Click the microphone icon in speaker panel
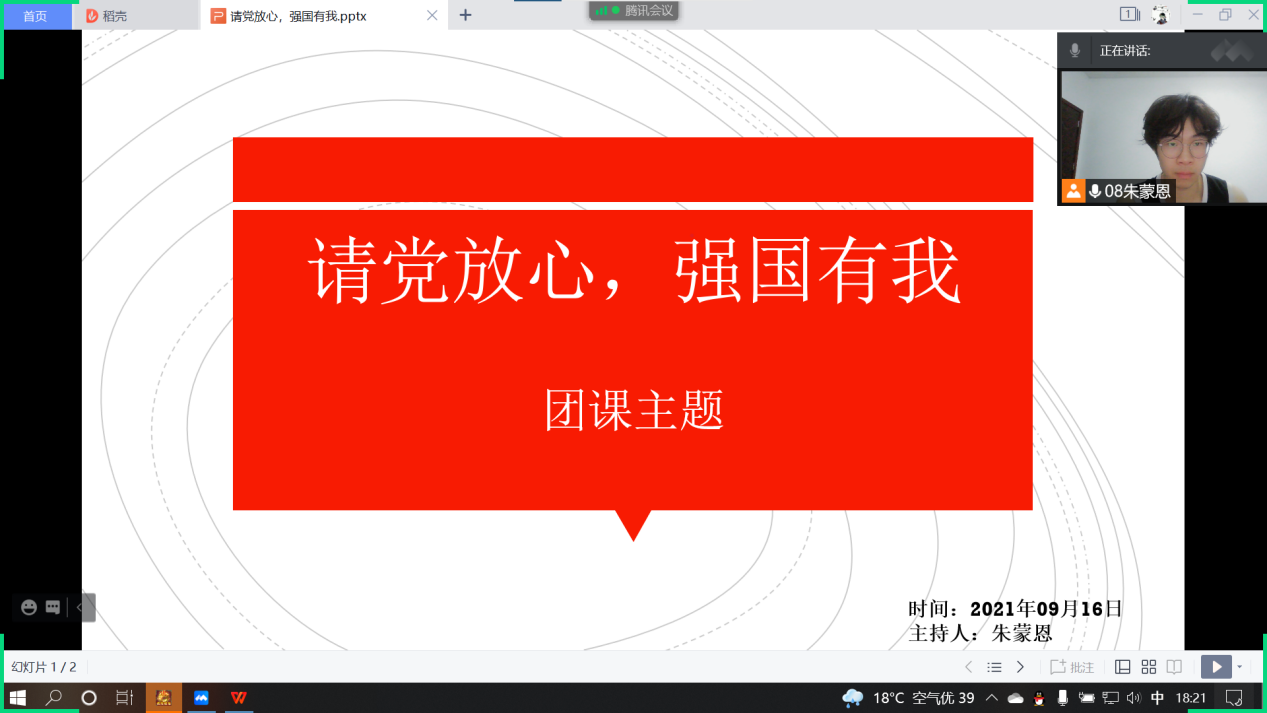This screenshot has height=713, width=1267. pyautogui.click(x=1075, y=50)
